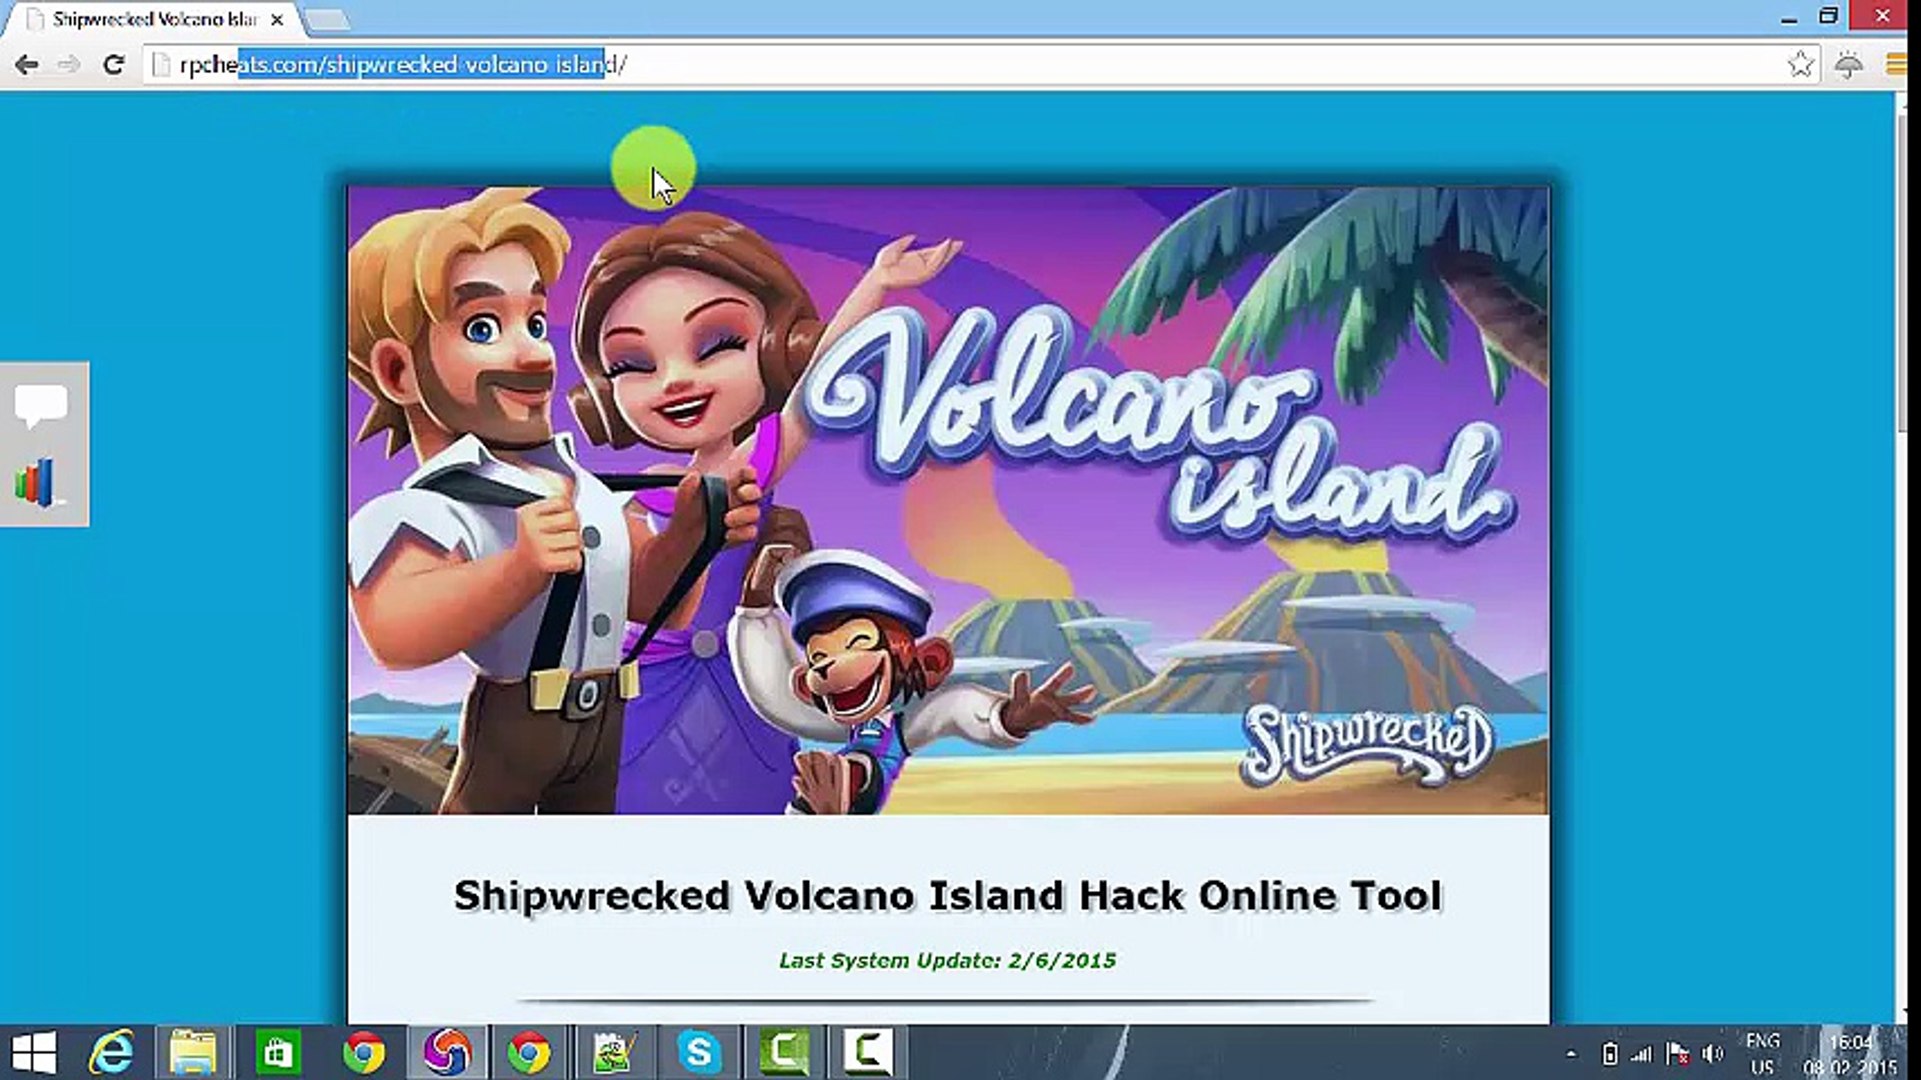Click the Volcano Island banner image
Screen dimensions: 1921x1080
(x=947, y=500)
